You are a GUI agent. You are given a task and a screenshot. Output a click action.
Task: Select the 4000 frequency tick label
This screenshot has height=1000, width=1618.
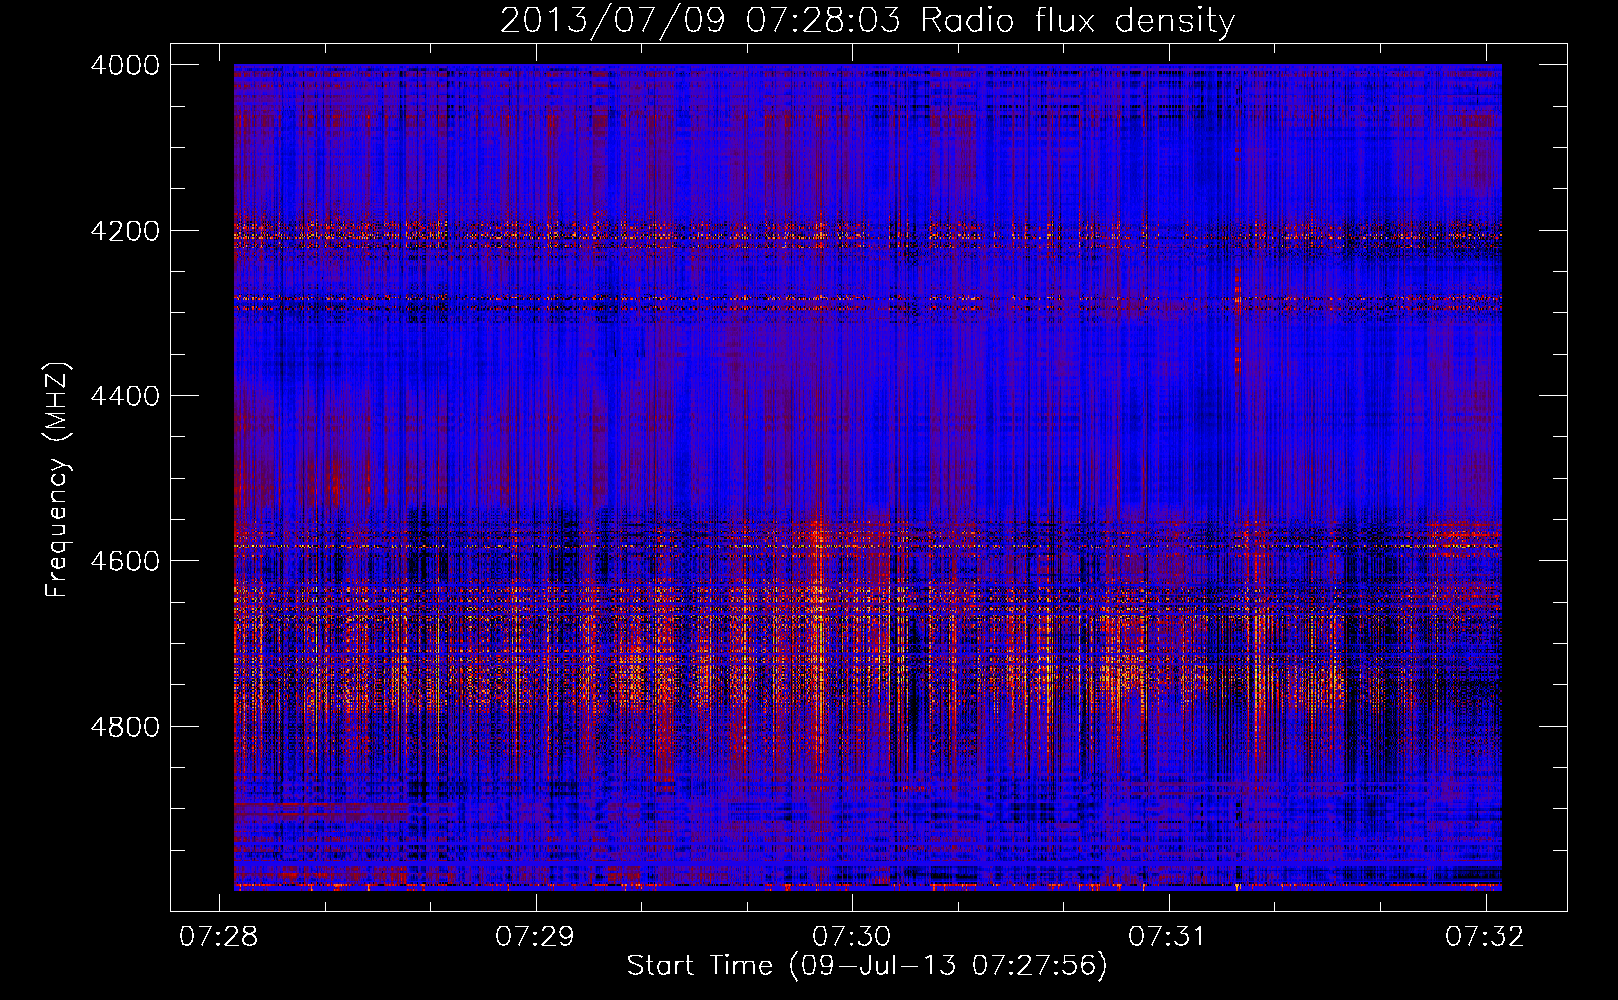125,65
